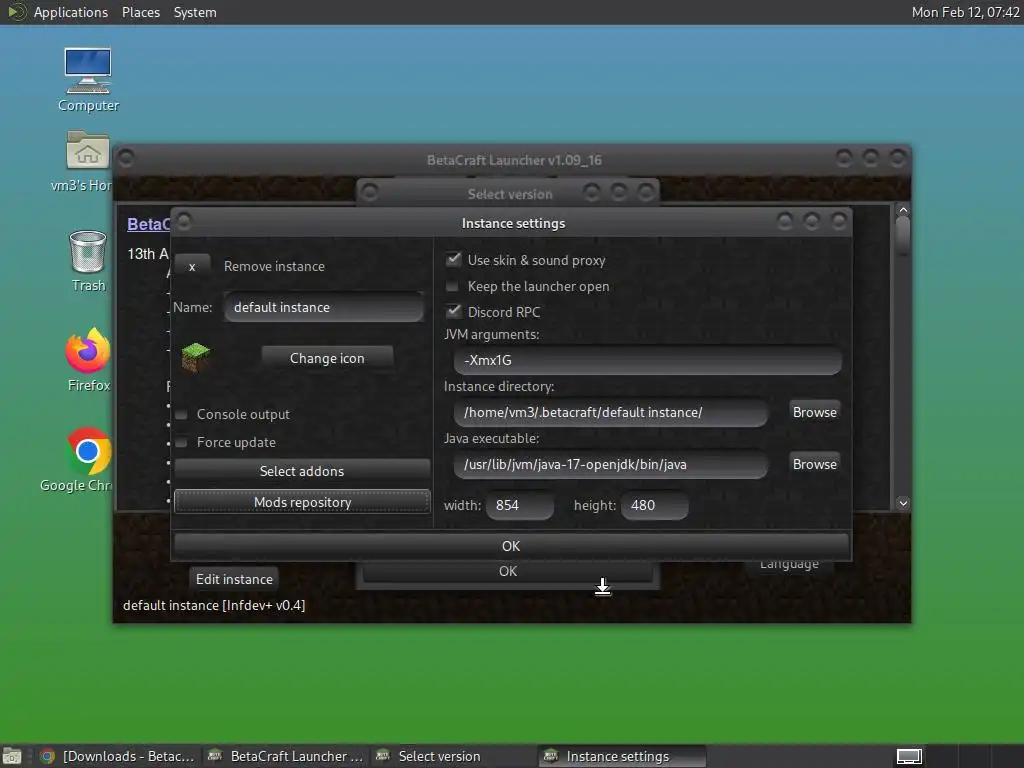Launch Firefox from desktop

[x=88, y=359]
